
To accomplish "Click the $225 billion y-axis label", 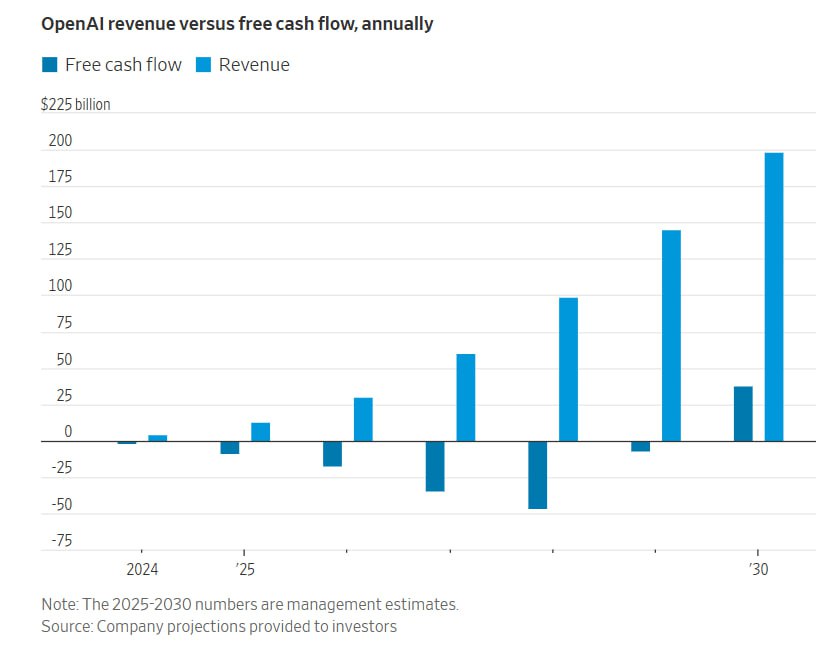I will pyautogui.click(x=75, y=104).
